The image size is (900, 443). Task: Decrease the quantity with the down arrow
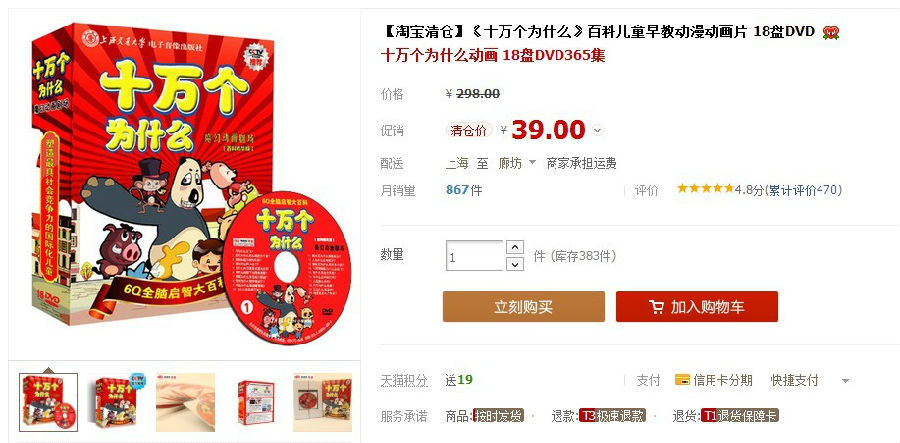(x=515, y=264)
